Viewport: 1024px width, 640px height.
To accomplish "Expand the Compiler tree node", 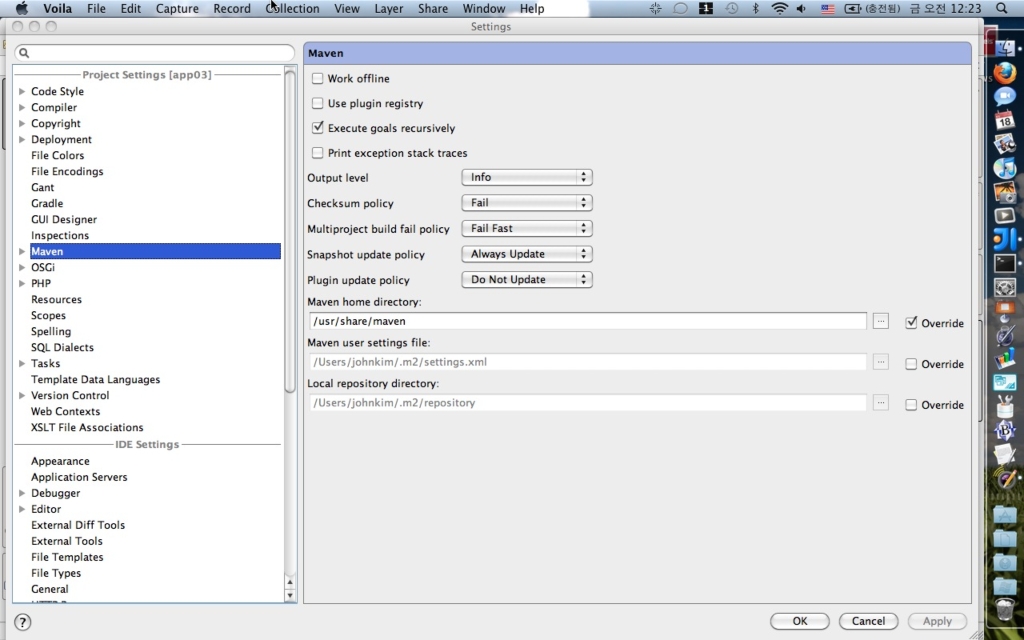I will pos(22,107).
